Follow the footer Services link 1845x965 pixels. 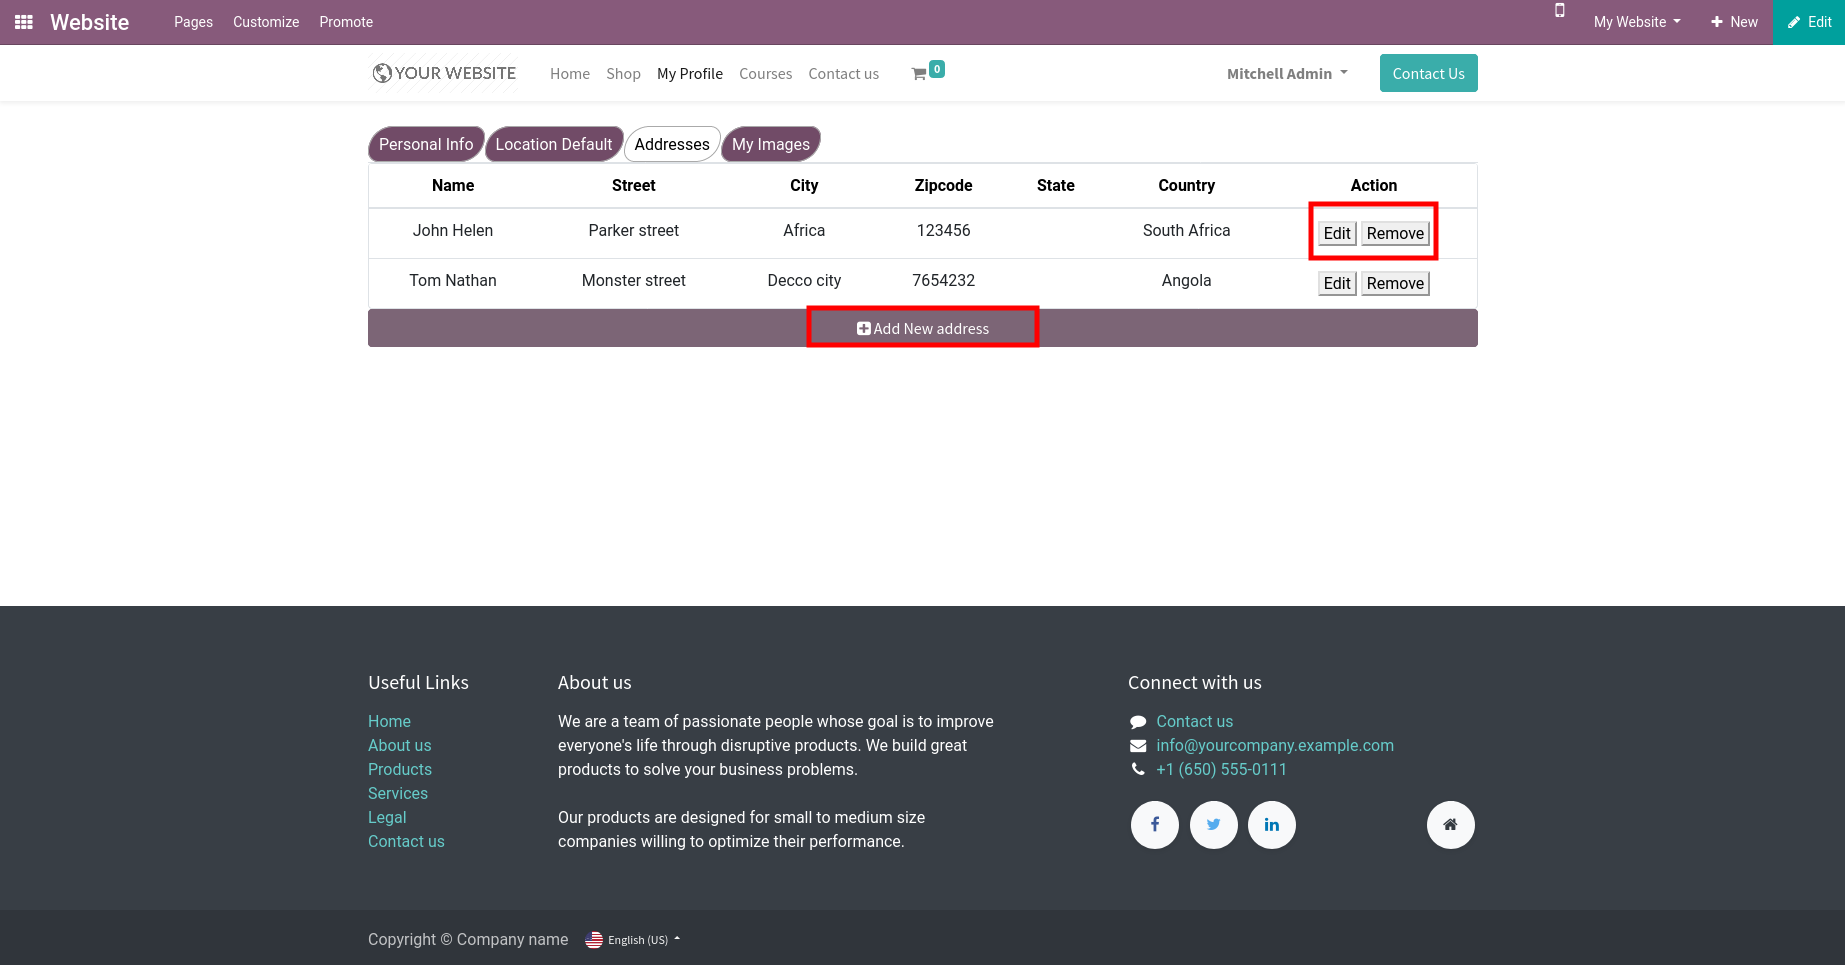(x=398, y=793)
